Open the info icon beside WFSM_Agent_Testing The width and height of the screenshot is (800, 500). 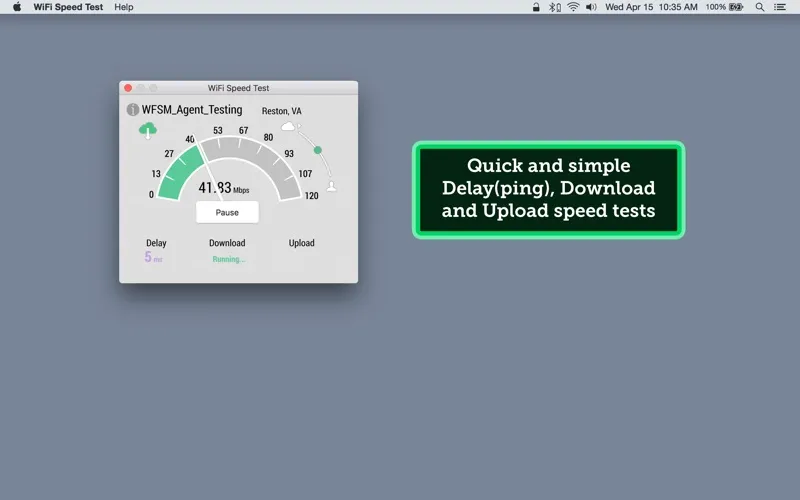click(133, 110)
